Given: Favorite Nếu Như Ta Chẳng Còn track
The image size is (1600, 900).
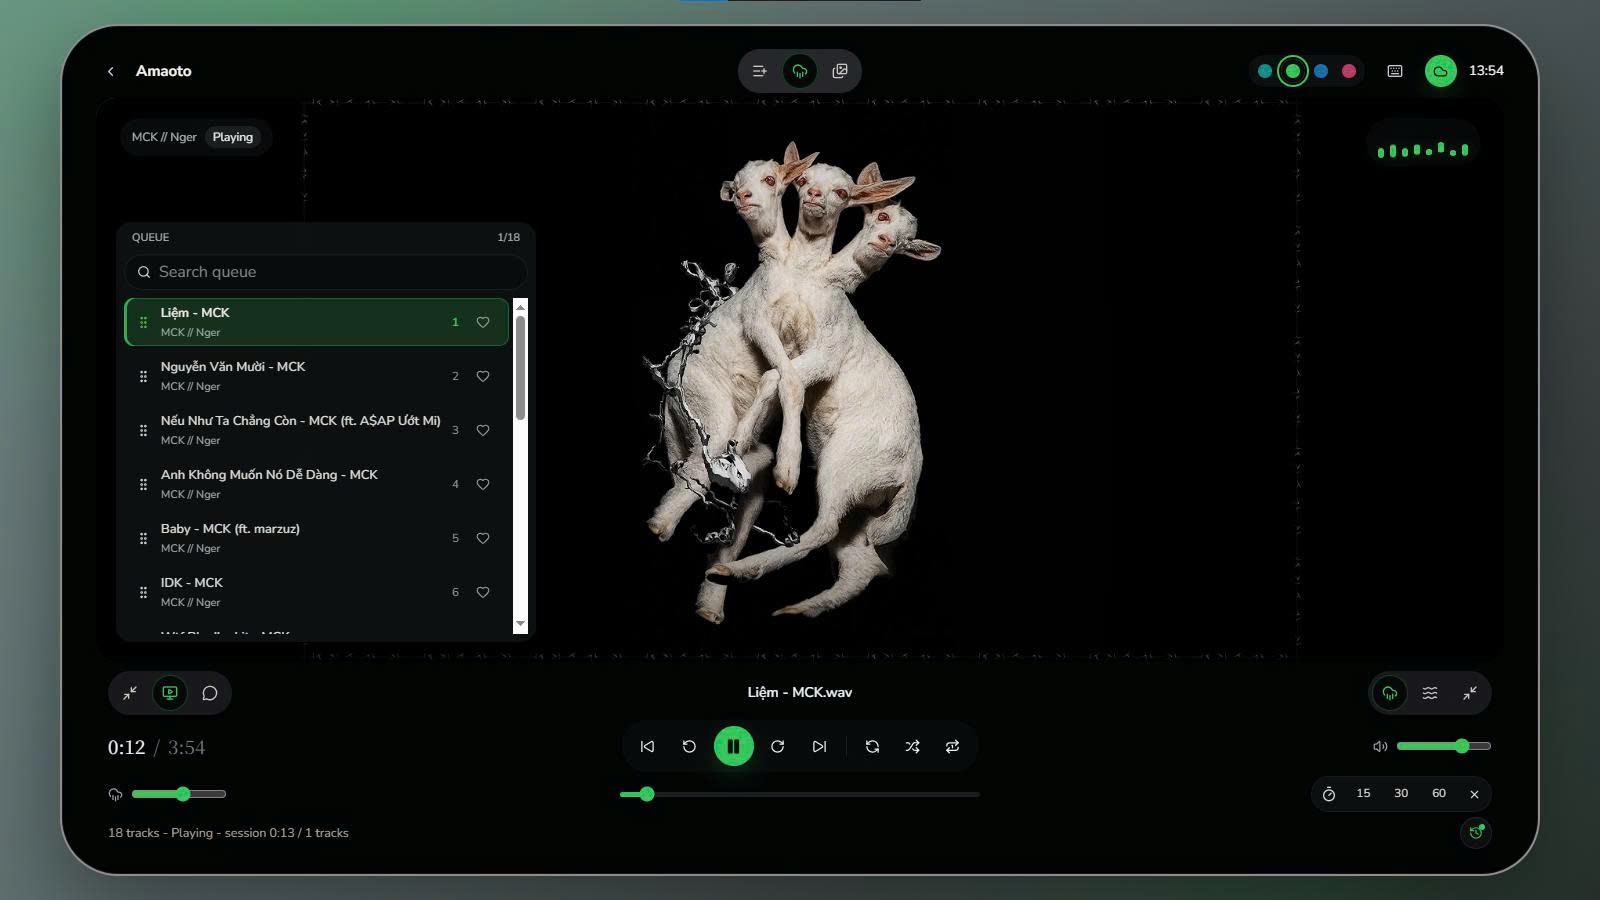Looking at the screenshot, I should point(483,430).
